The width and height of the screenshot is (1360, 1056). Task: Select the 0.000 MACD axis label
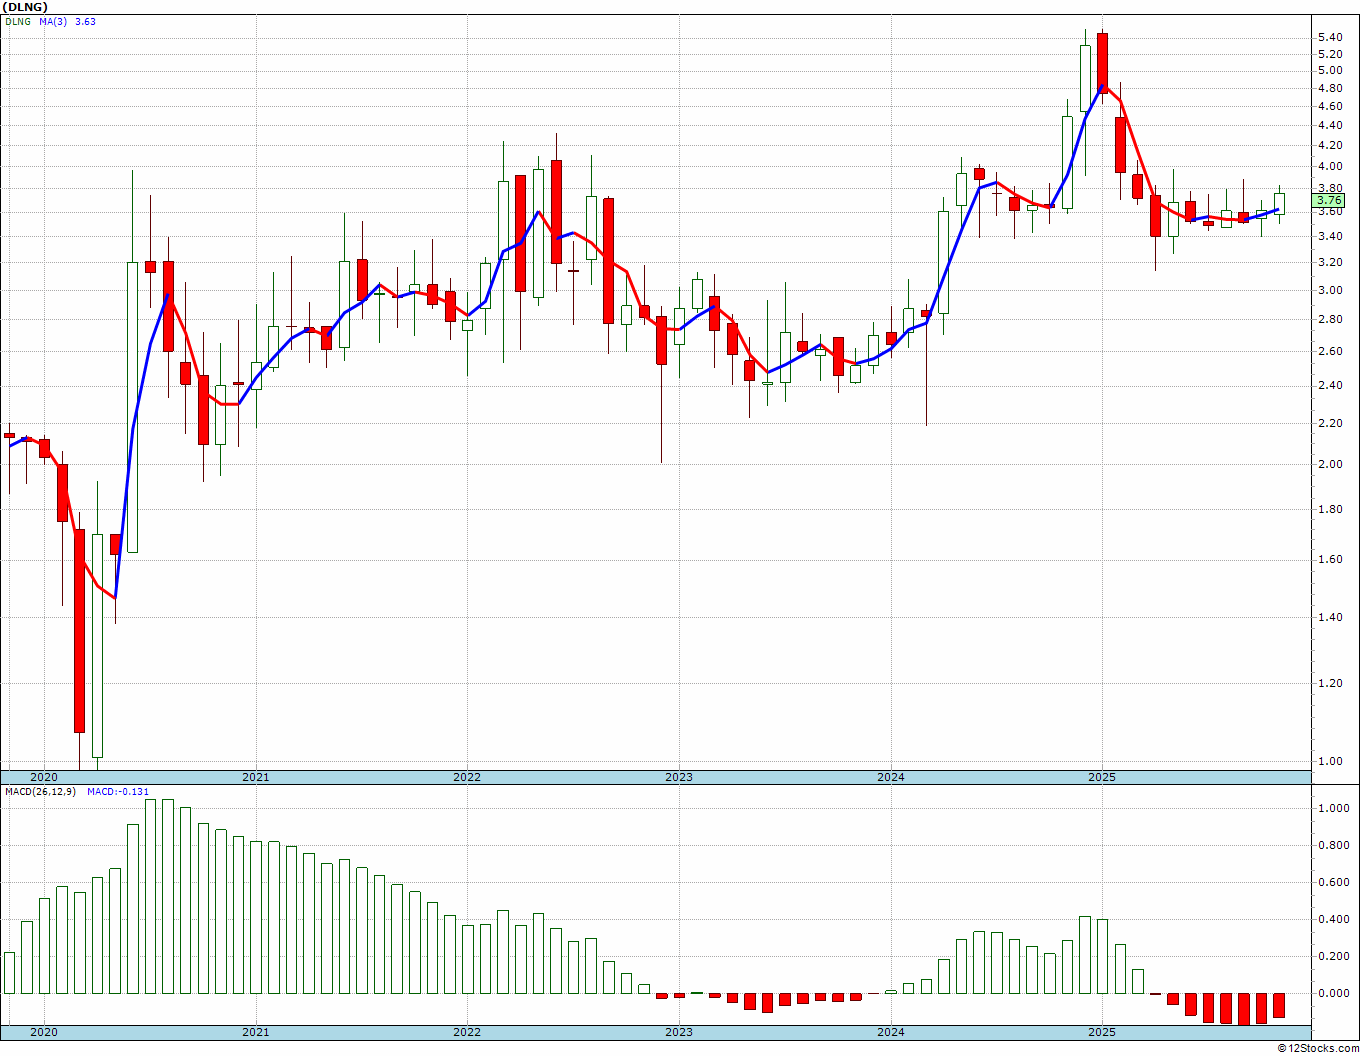[x=1333, y=994]
